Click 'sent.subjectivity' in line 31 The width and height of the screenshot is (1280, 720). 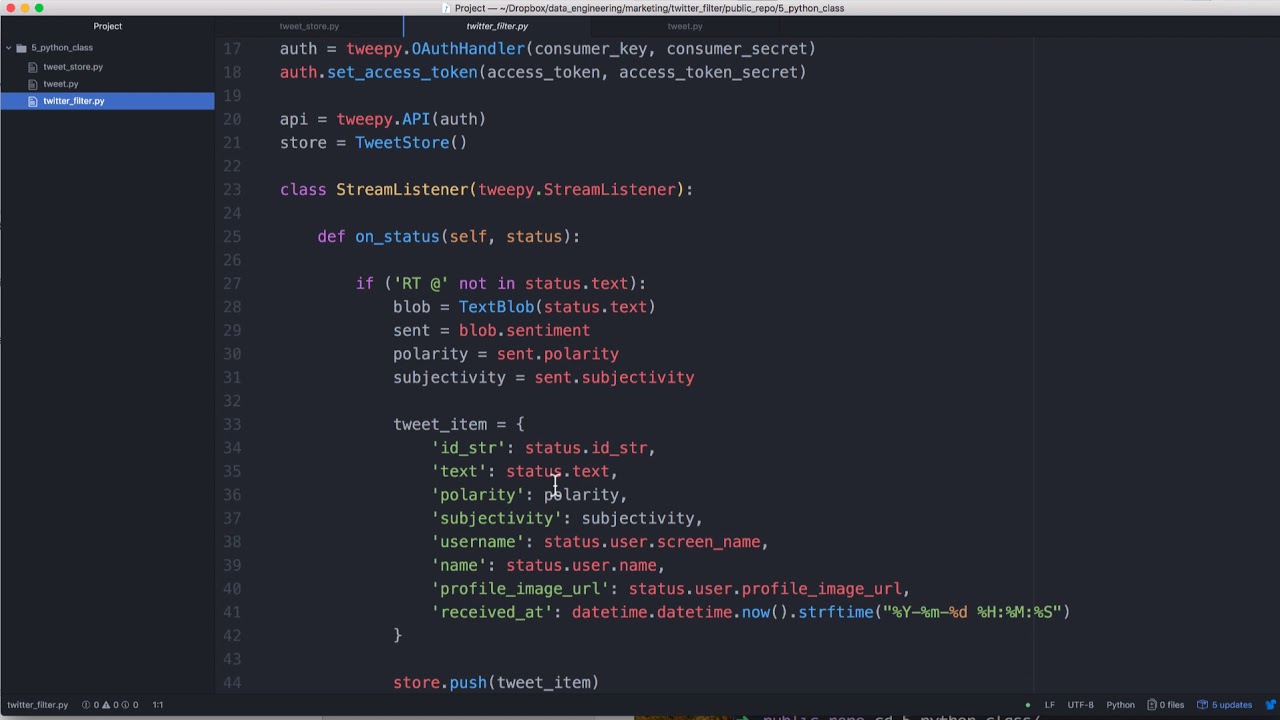point(614,378)
